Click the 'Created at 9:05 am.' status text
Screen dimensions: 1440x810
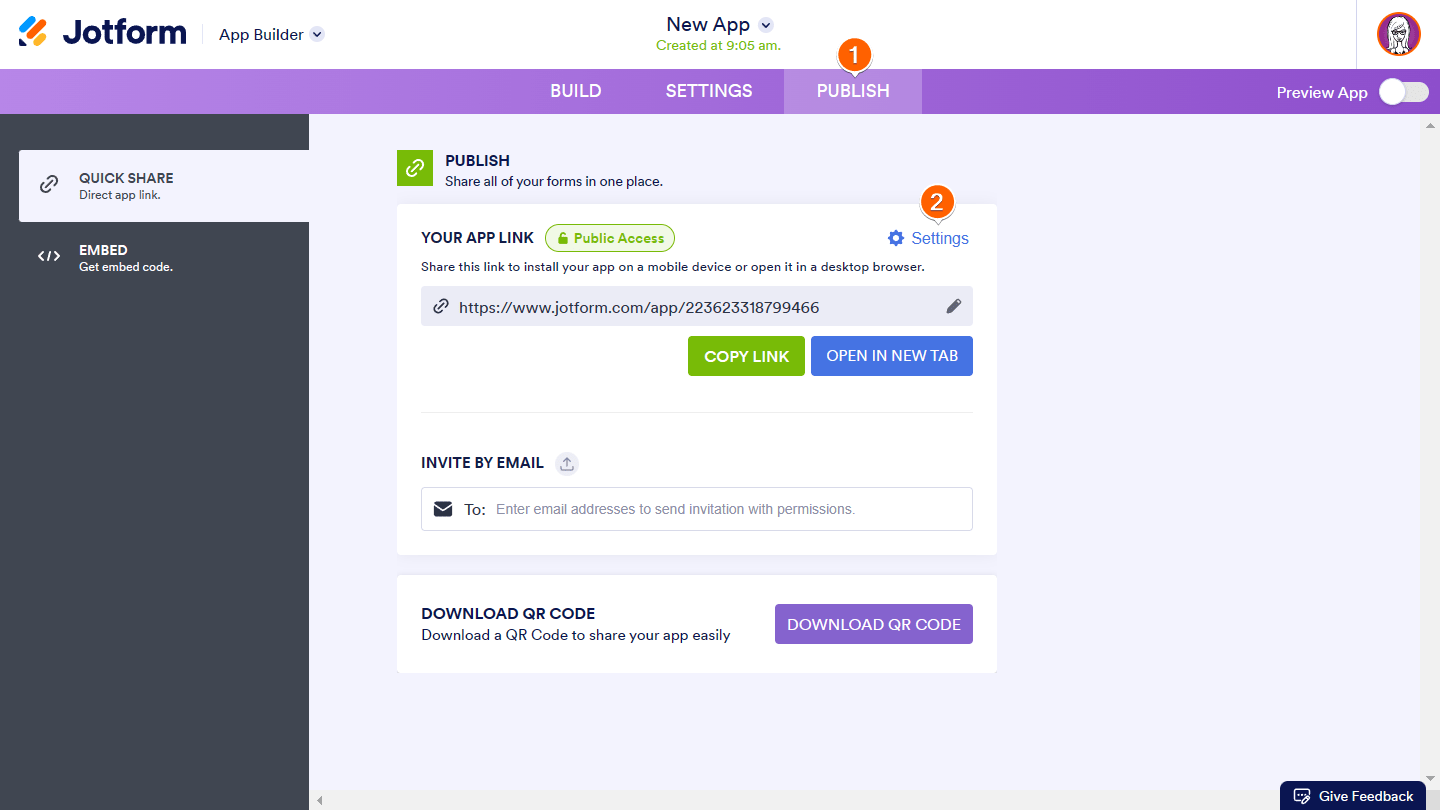click(x=719, y=46)
